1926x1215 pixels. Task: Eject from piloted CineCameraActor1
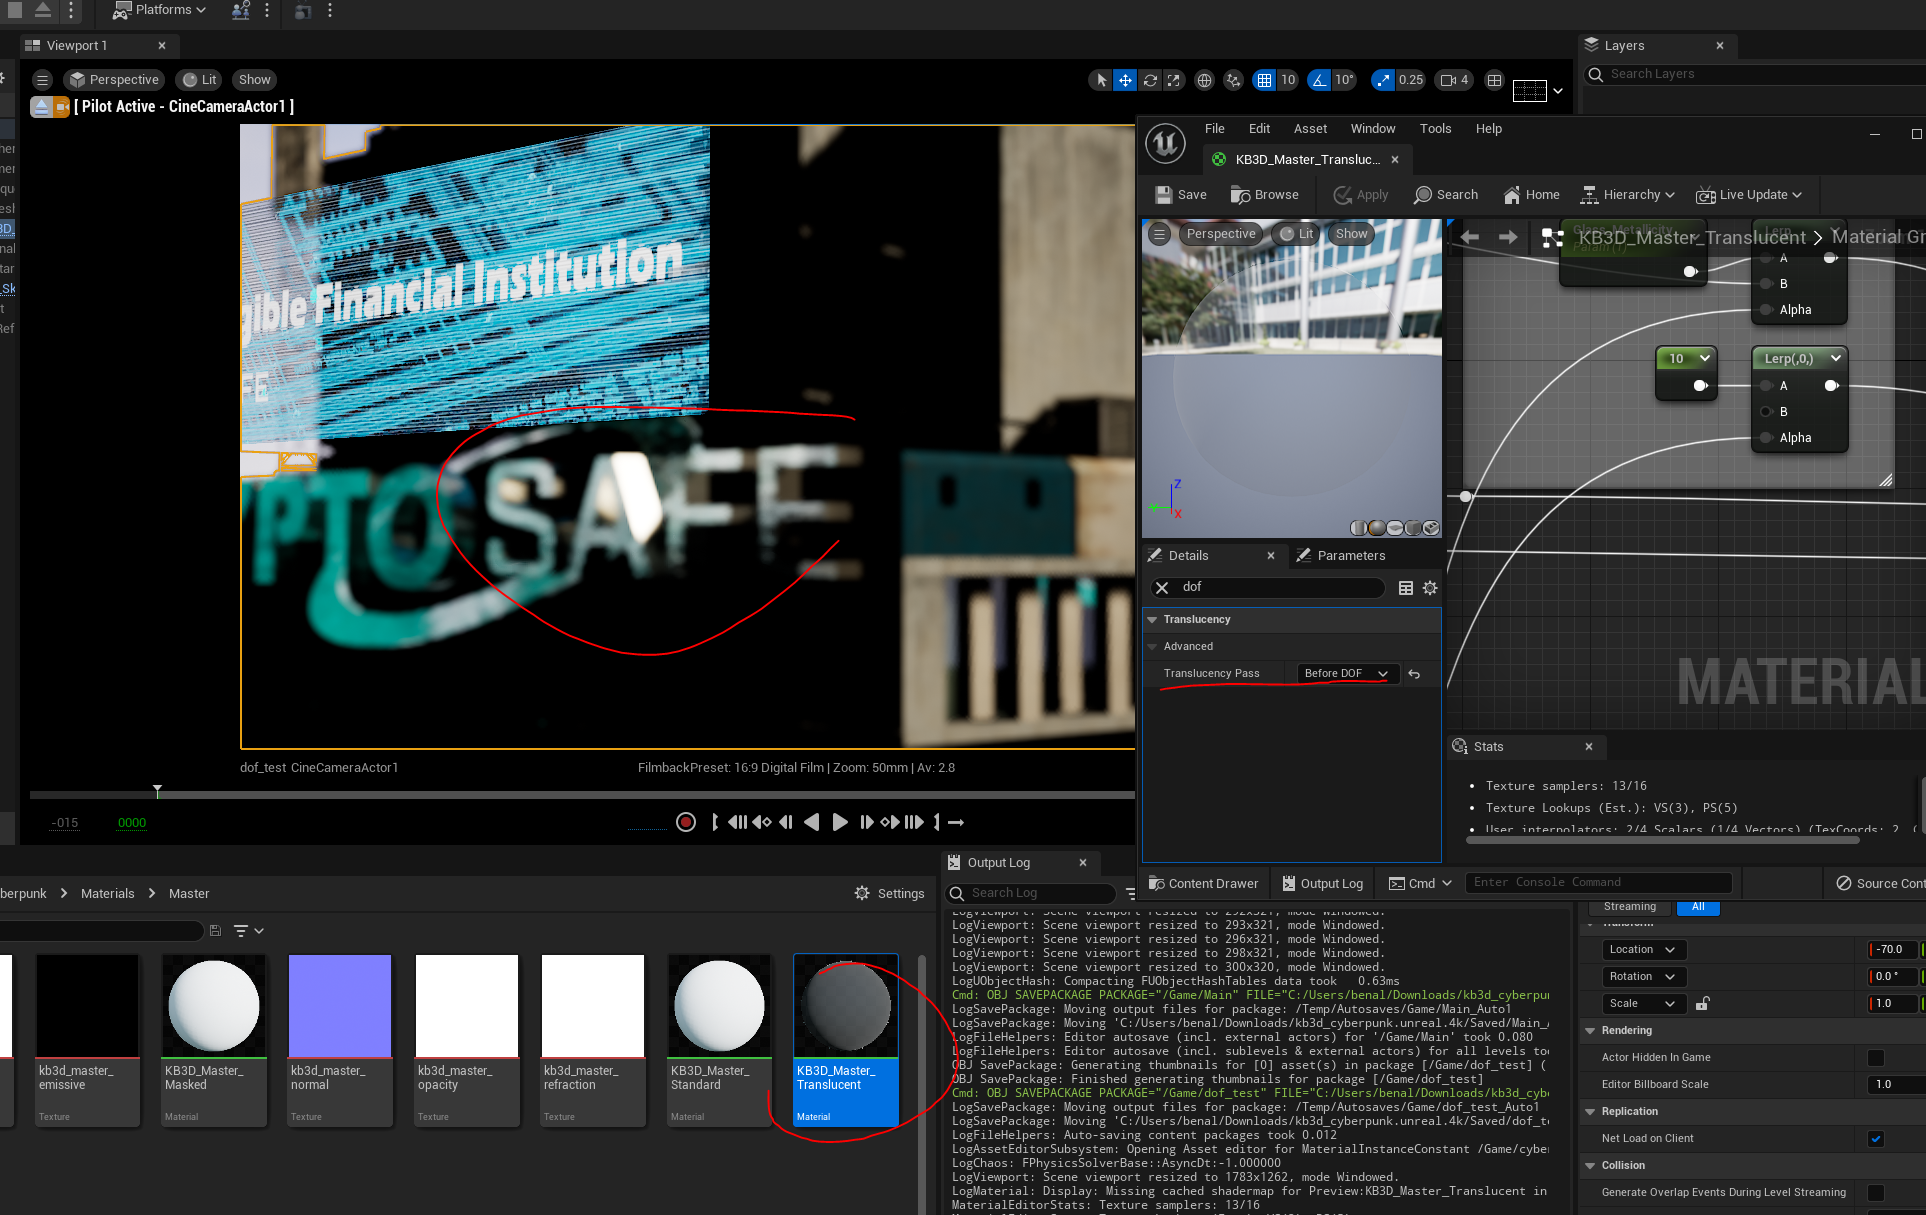point(41,106)
